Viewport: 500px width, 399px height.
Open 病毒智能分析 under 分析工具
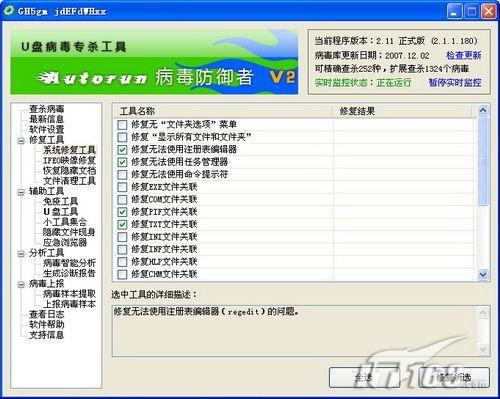69,263
